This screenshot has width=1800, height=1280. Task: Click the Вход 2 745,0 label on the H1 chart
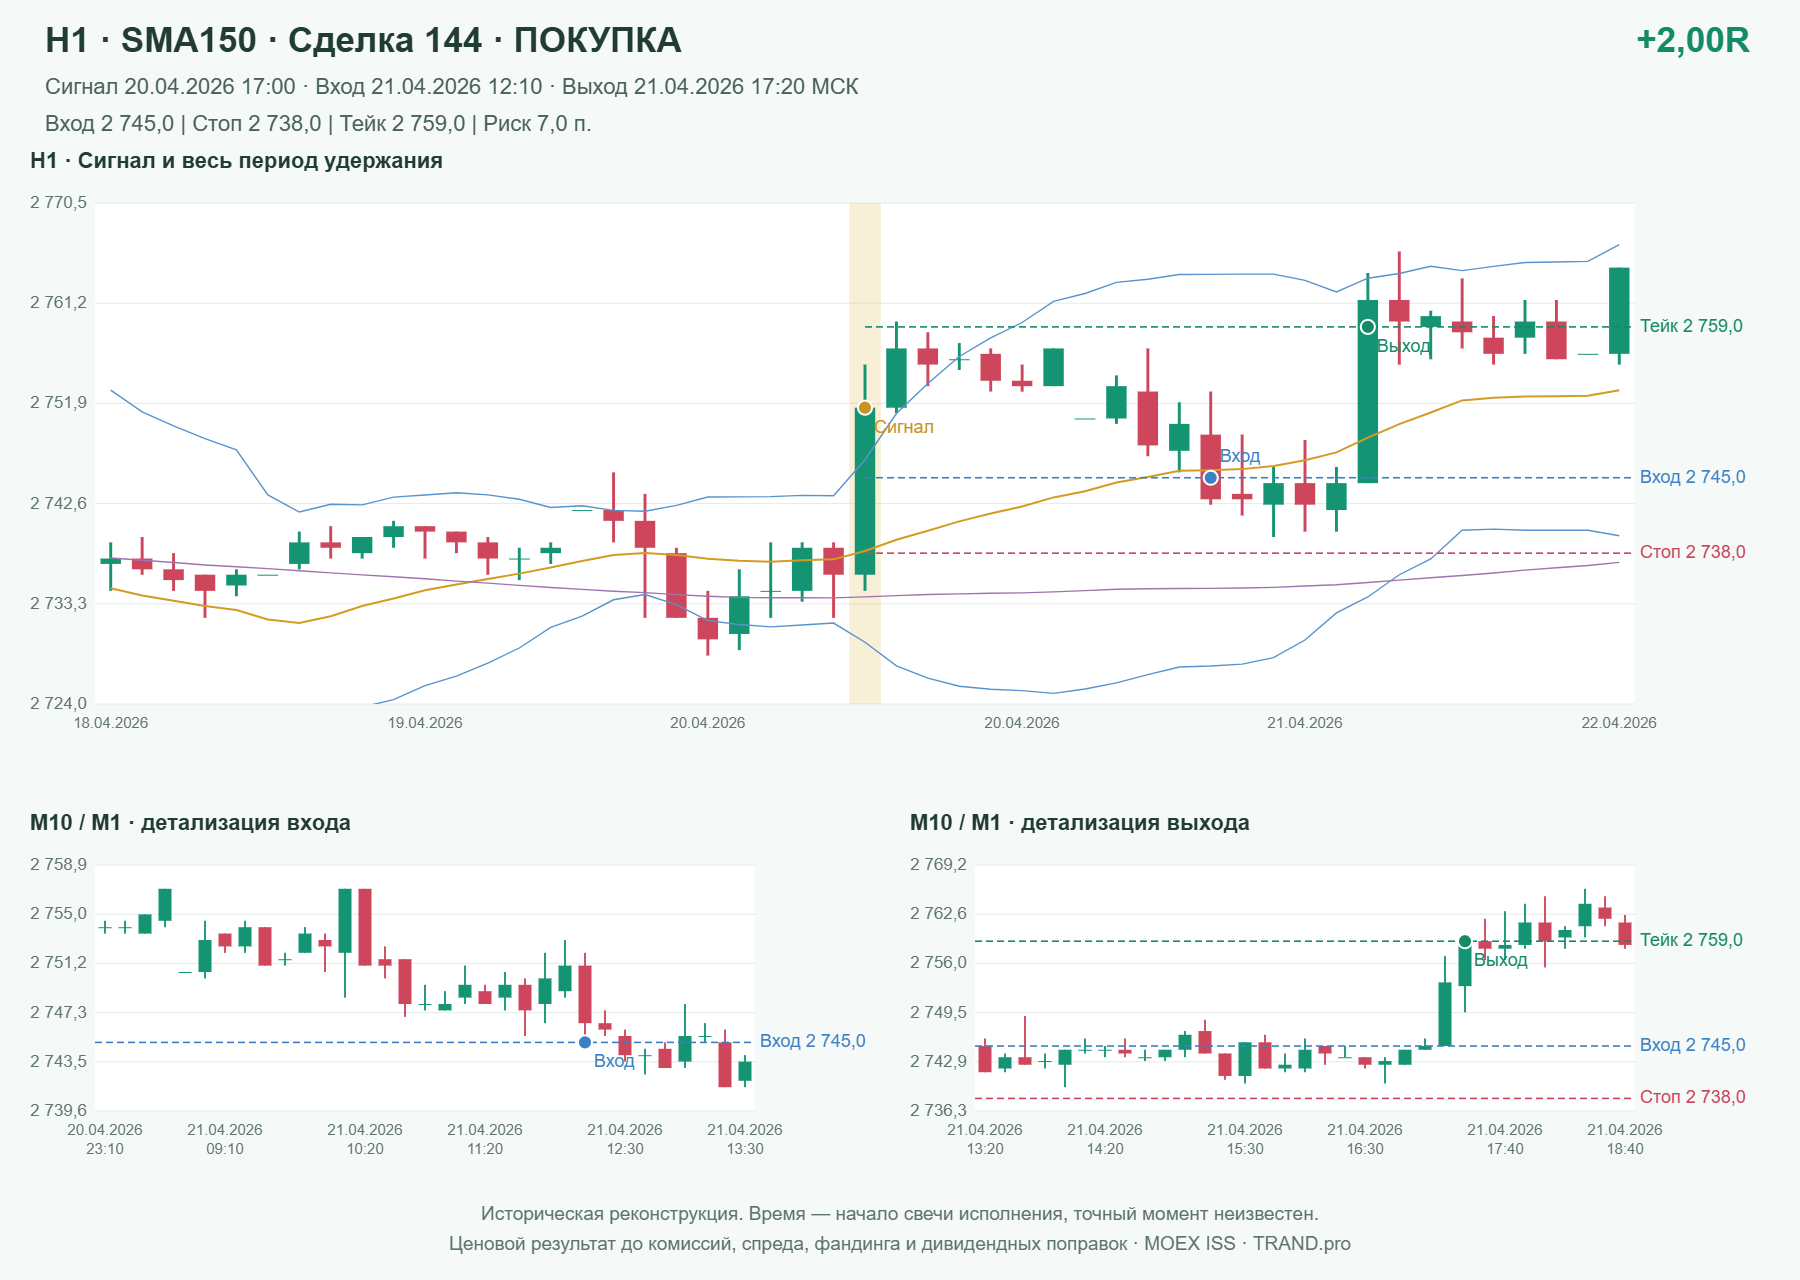point(1692,477)
